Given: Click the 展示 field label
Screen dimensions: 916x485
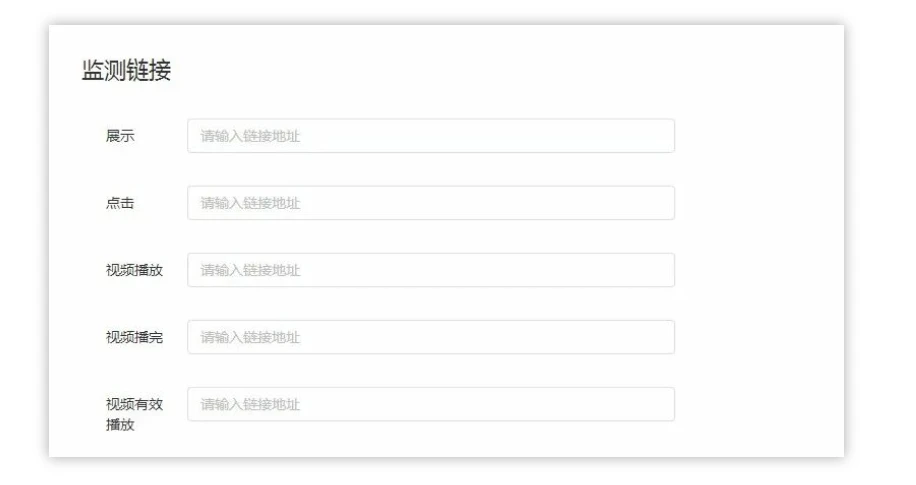Looking at the screenshot, I should tap(120, 136).
